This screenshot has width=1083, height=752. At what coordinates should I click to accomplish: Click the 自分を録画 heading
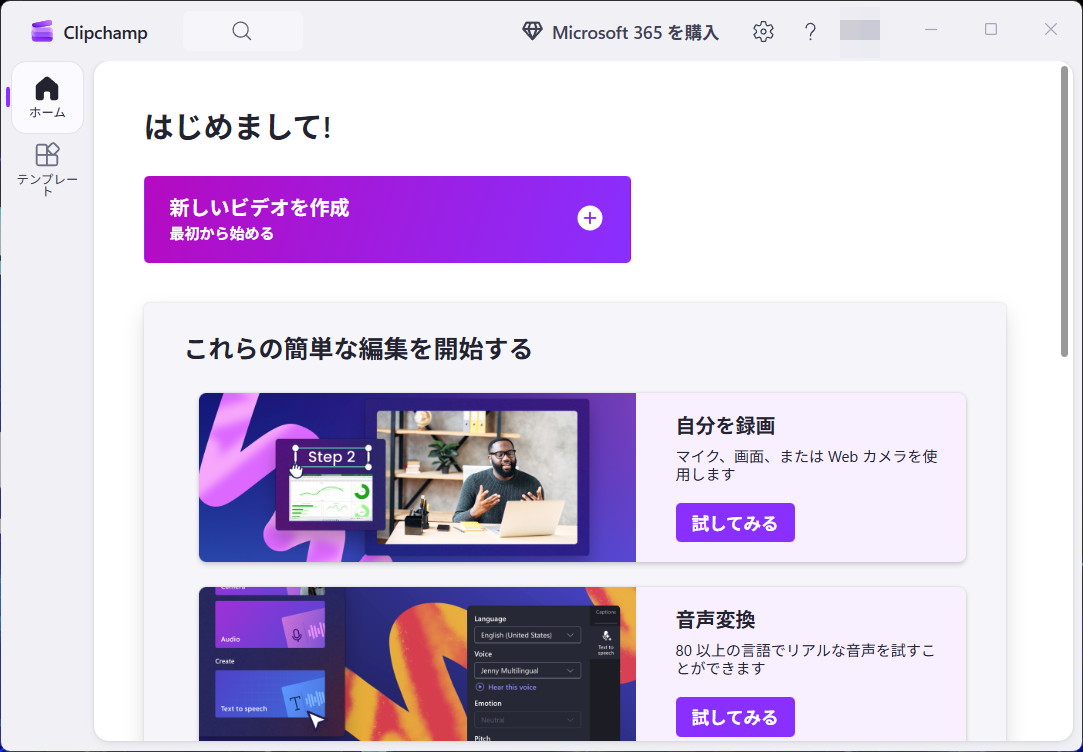[725, 426]
